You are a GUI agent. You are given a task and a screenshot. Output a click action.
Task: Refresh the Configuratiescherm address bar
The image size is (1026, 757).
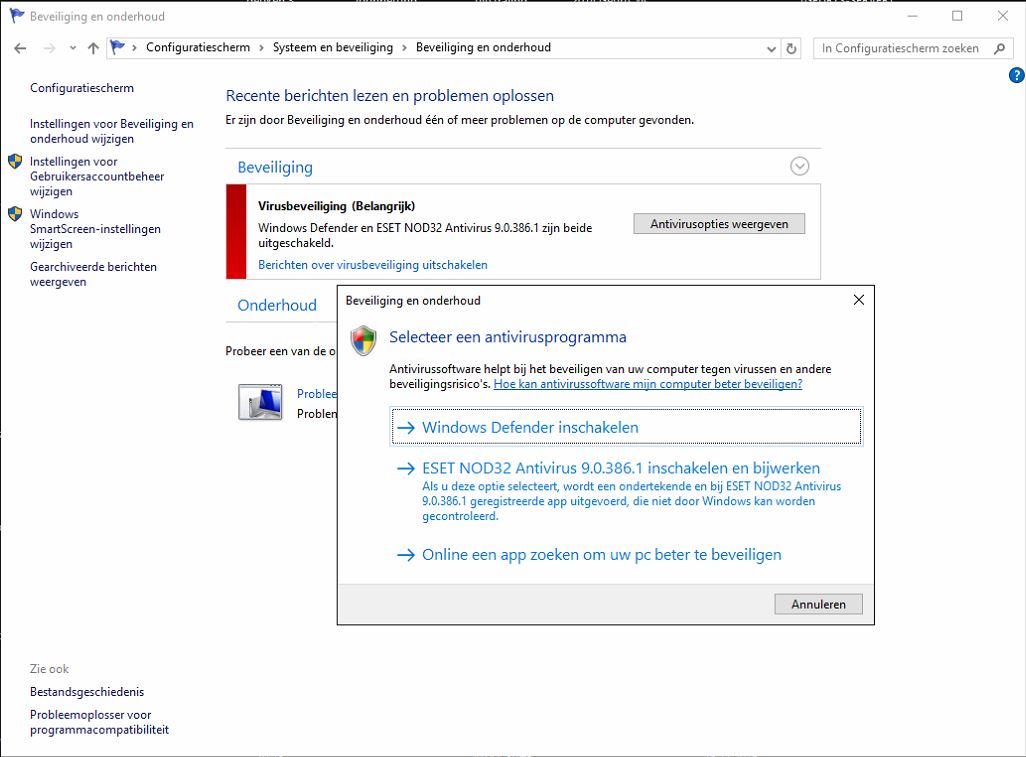click(x=791, y=48)
